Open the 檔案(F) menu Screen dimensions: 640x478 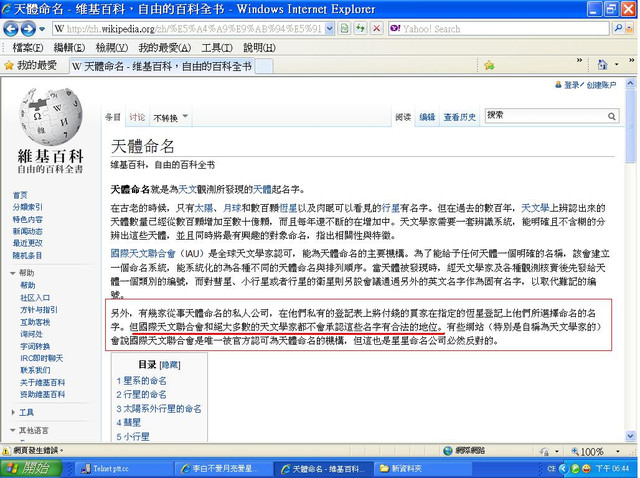[x=28, y=48]
